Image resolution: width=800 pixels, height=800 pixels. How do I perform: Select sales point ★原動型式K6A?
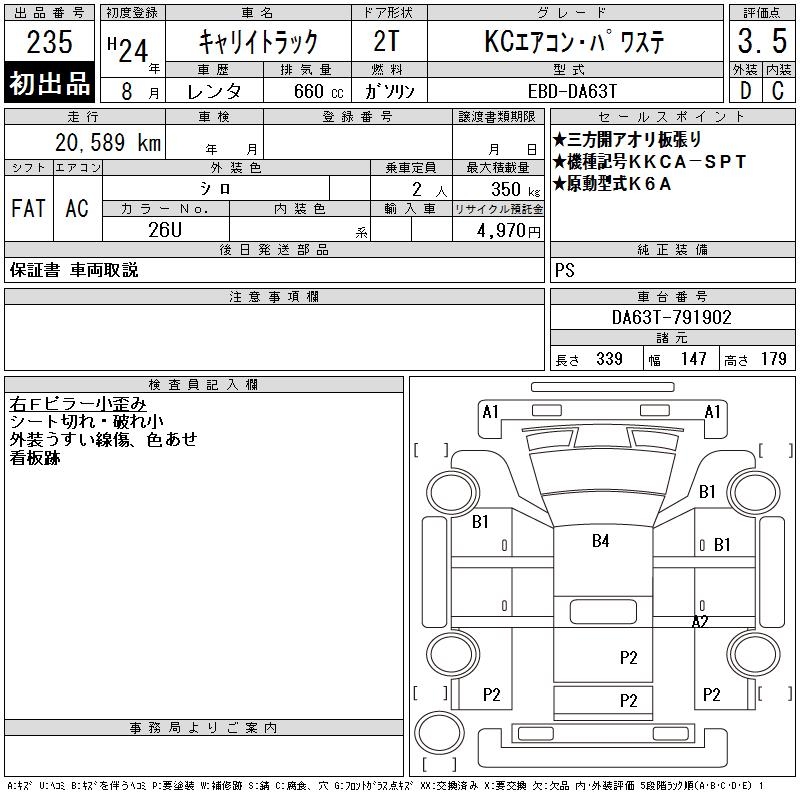pyautogui.click(x=612, y=184)
